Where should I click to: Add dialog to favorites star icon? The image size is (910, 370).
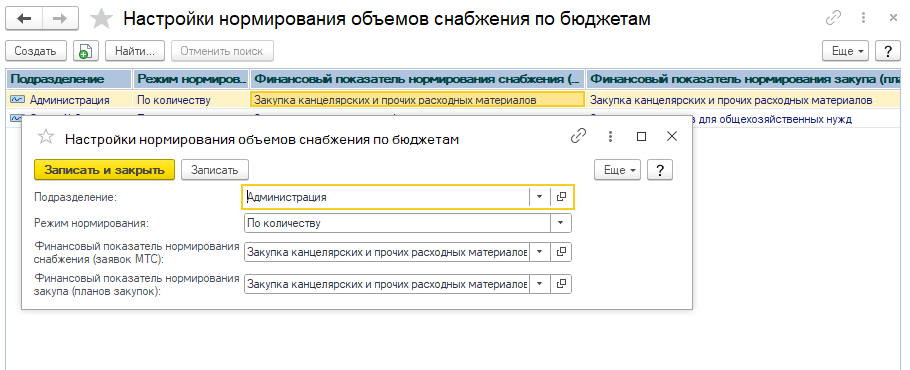(x=45, y=137)
